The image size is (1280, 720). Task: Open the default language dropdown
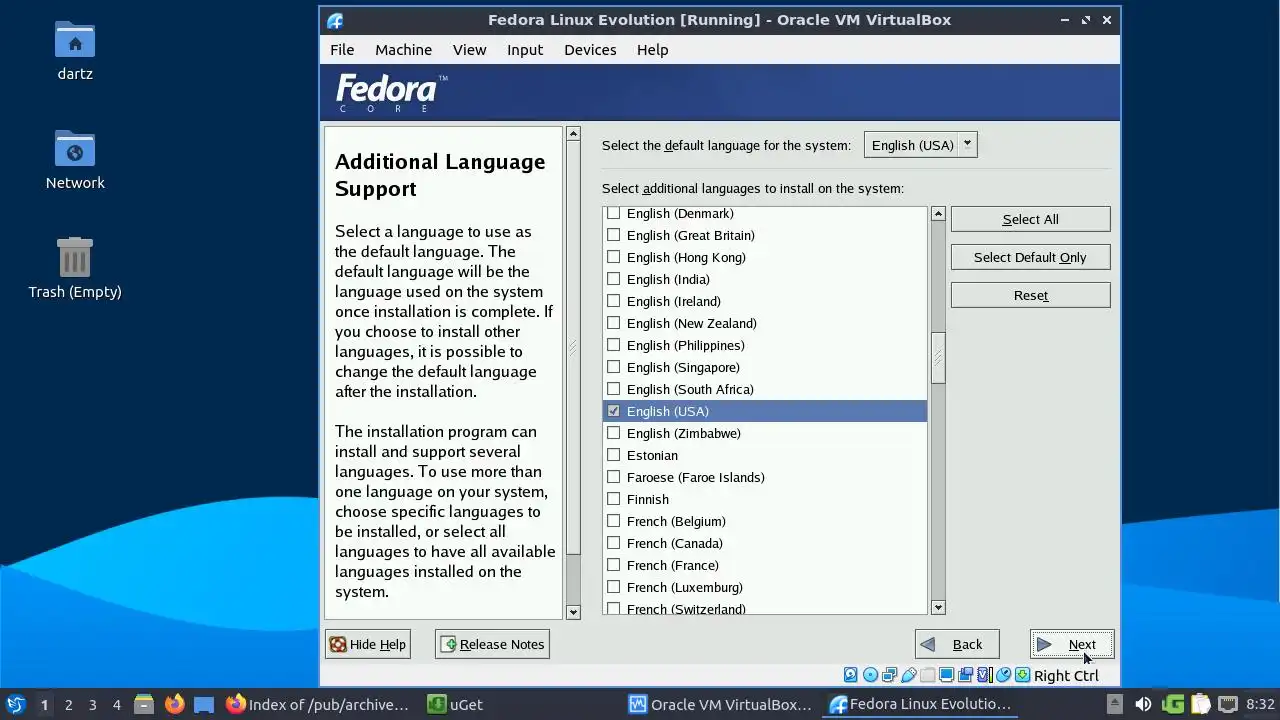[x=921, y=145]
